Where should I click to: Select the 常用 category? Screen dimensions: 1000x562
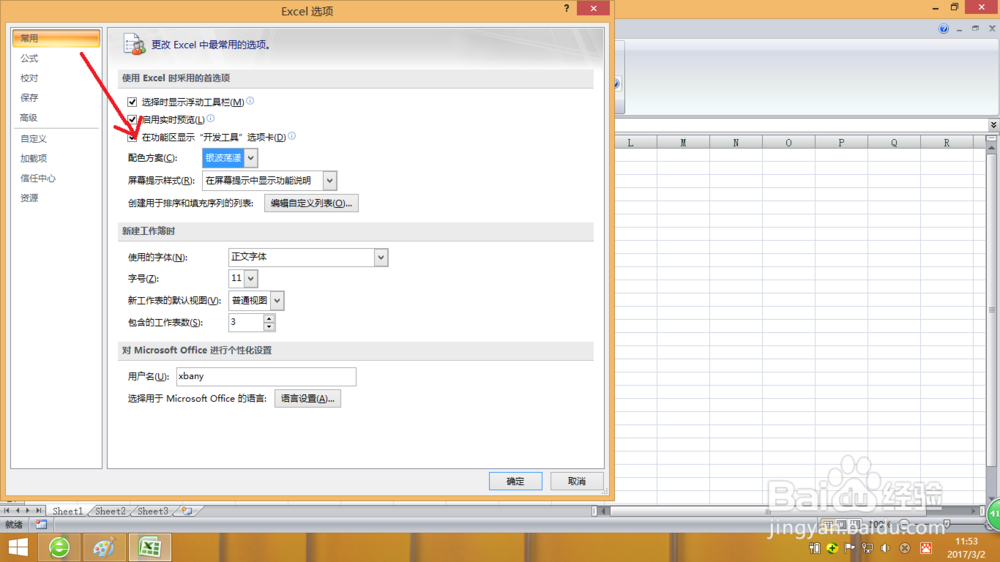(56, 38)
